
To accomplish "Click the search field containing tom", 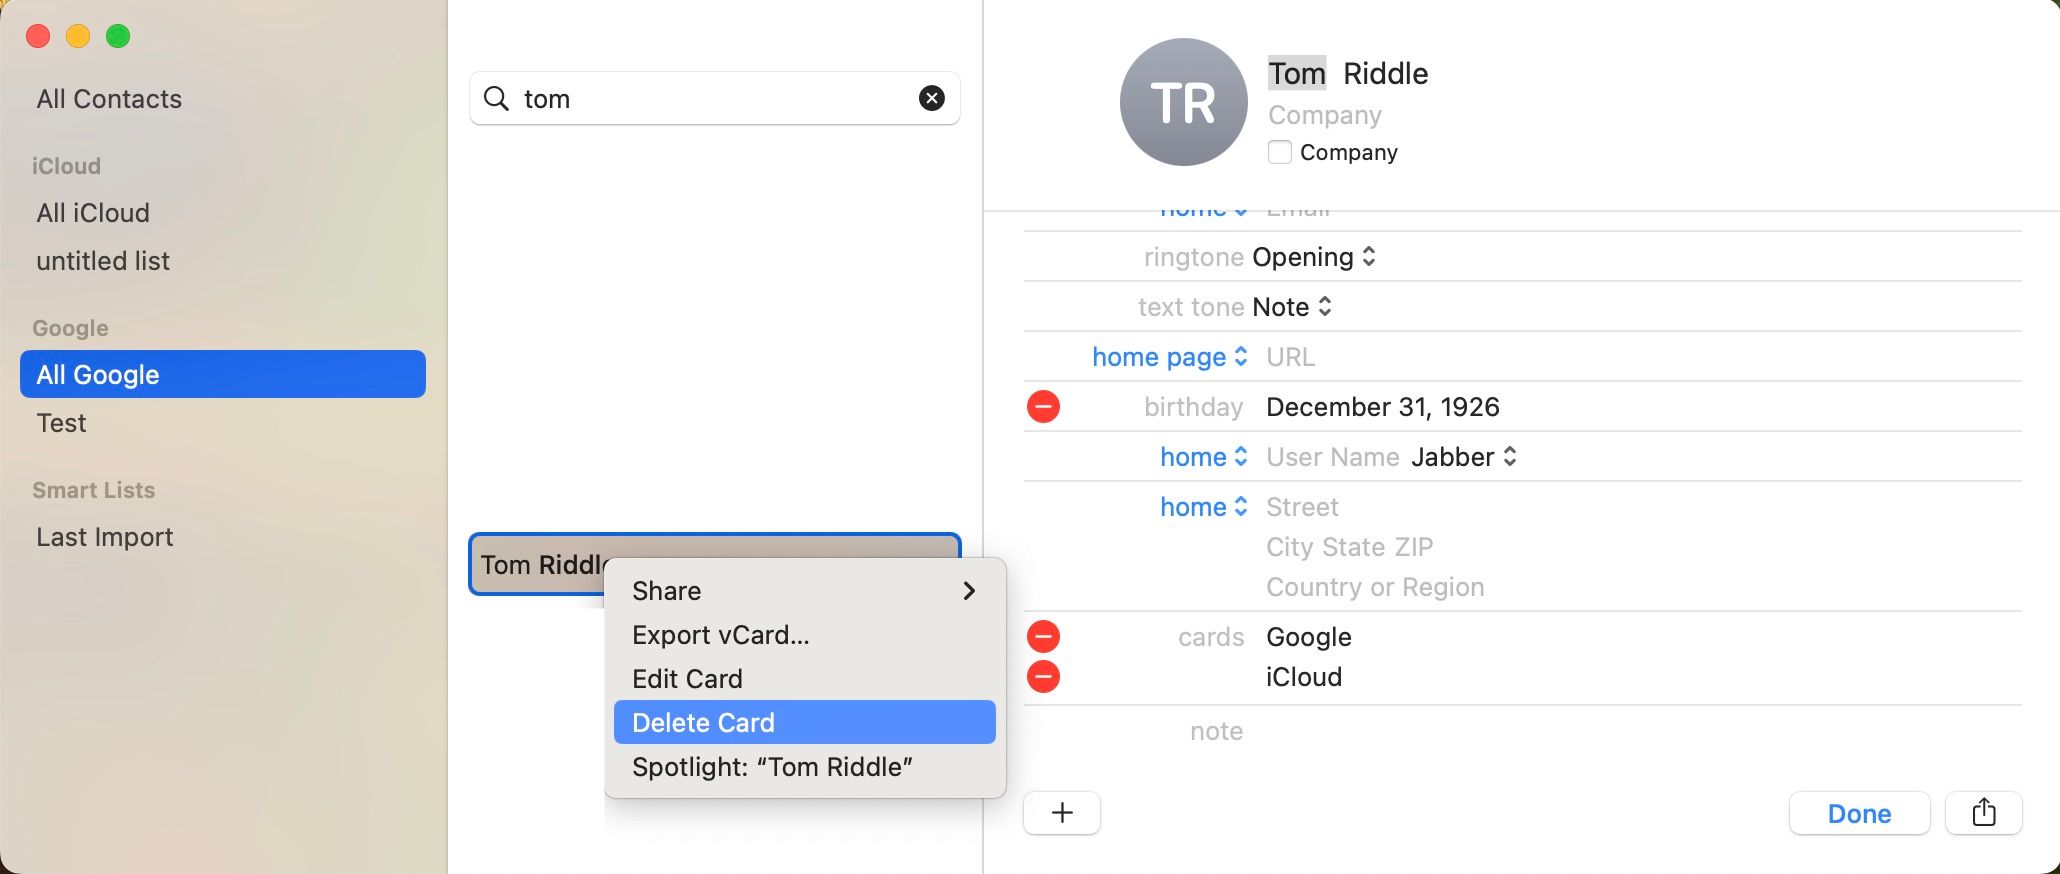I will pyautogui.click(x=714, y=98).
